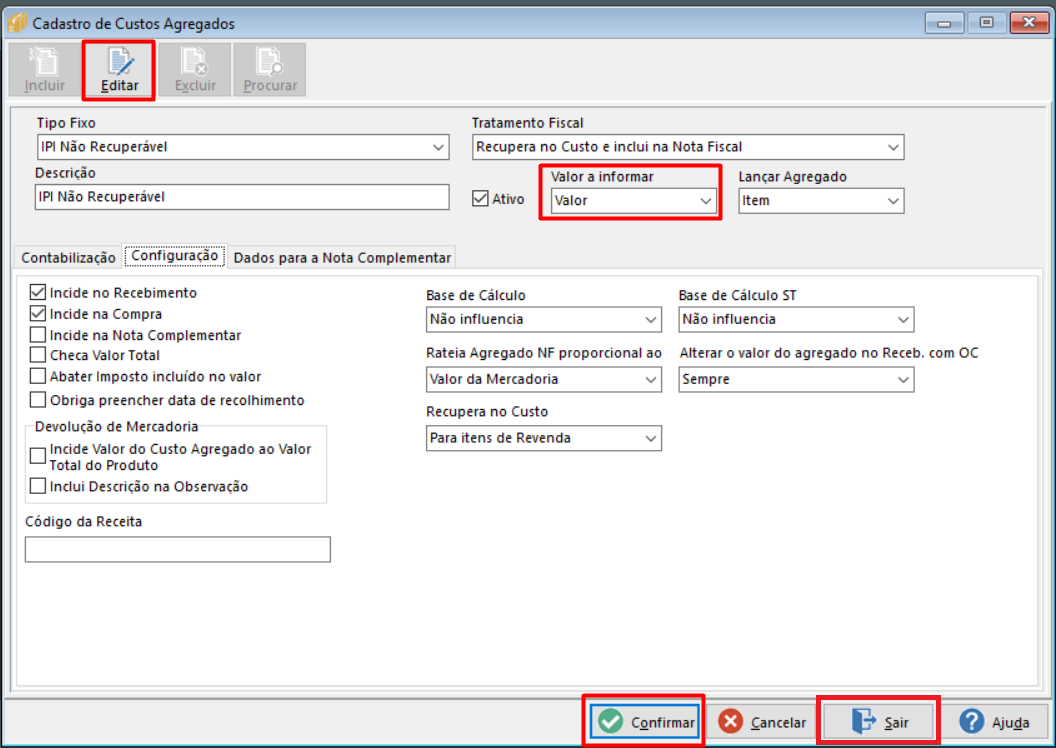Open the Base de Cálculo ST dropdown
The image size is (1056, 748).
tap(796, 319)
